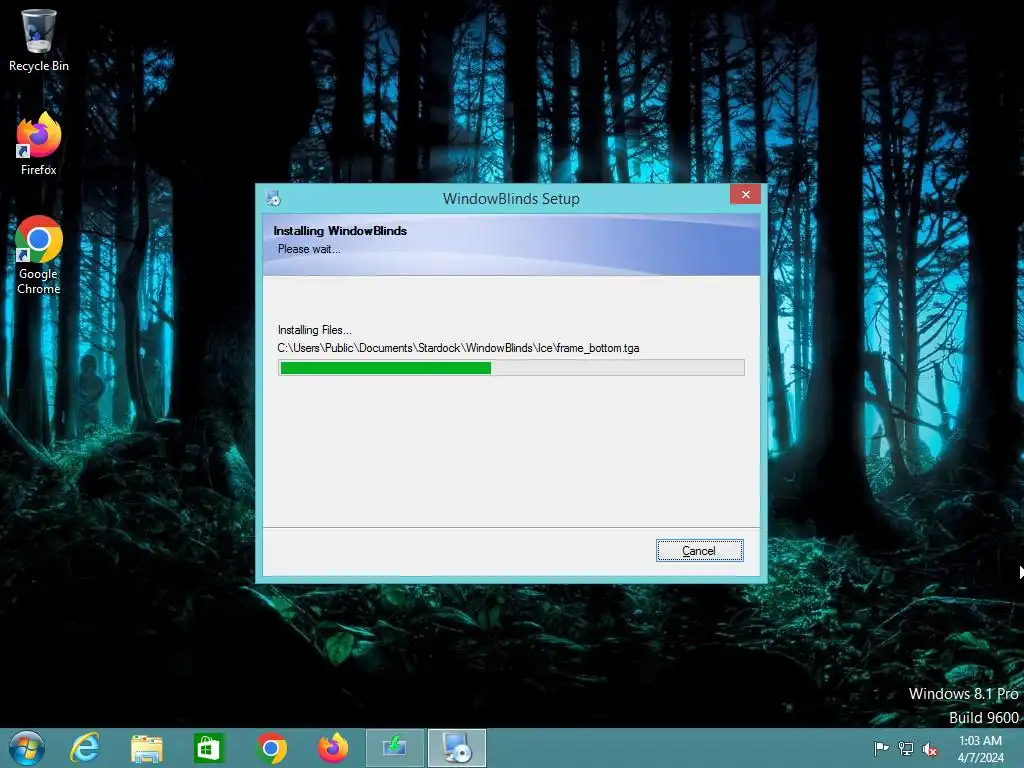Switch to the WindowBlinds Setup taskbar item

pyautogui.click(x=457, y=748)
